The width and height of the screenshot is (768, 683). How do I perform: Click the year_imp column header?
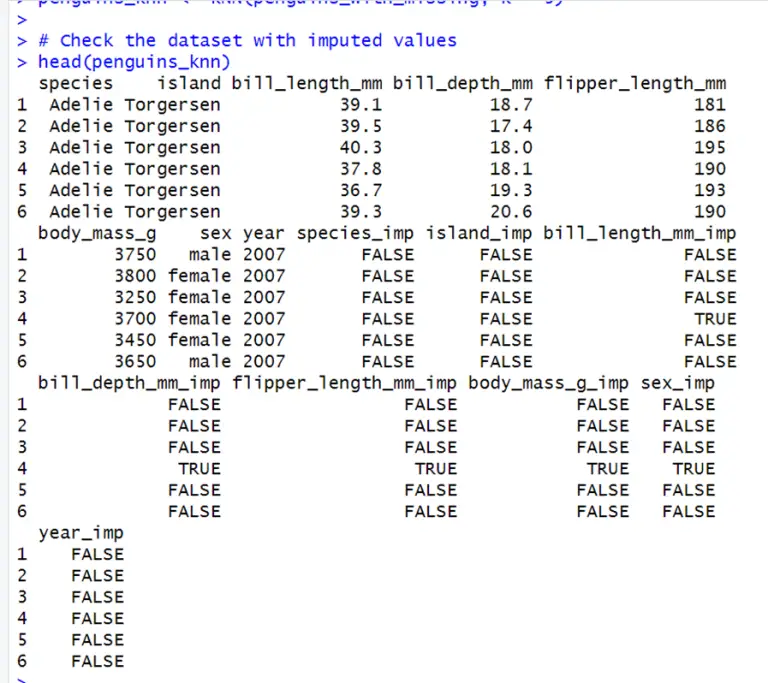(81, 533)
